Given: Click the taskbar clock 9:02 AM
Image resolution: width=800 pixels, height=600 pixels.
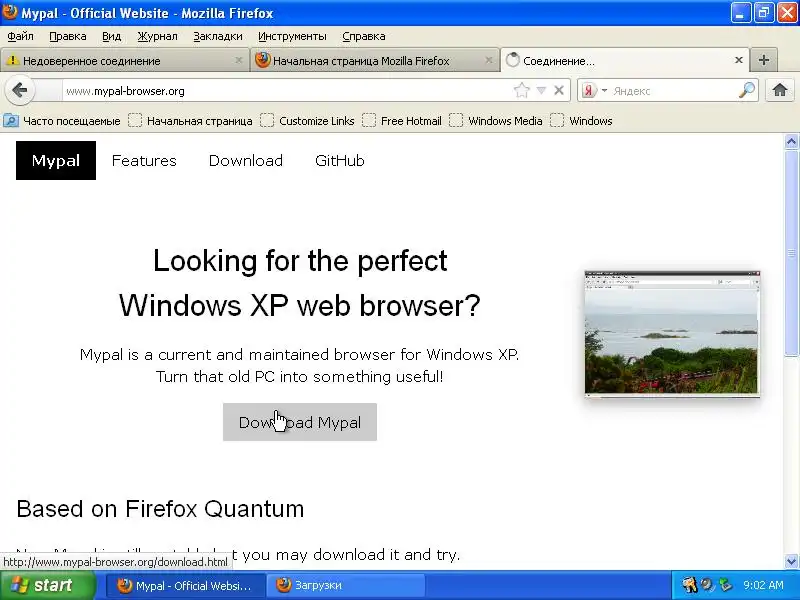Looking at the screenshot, I should coord(763,585).
